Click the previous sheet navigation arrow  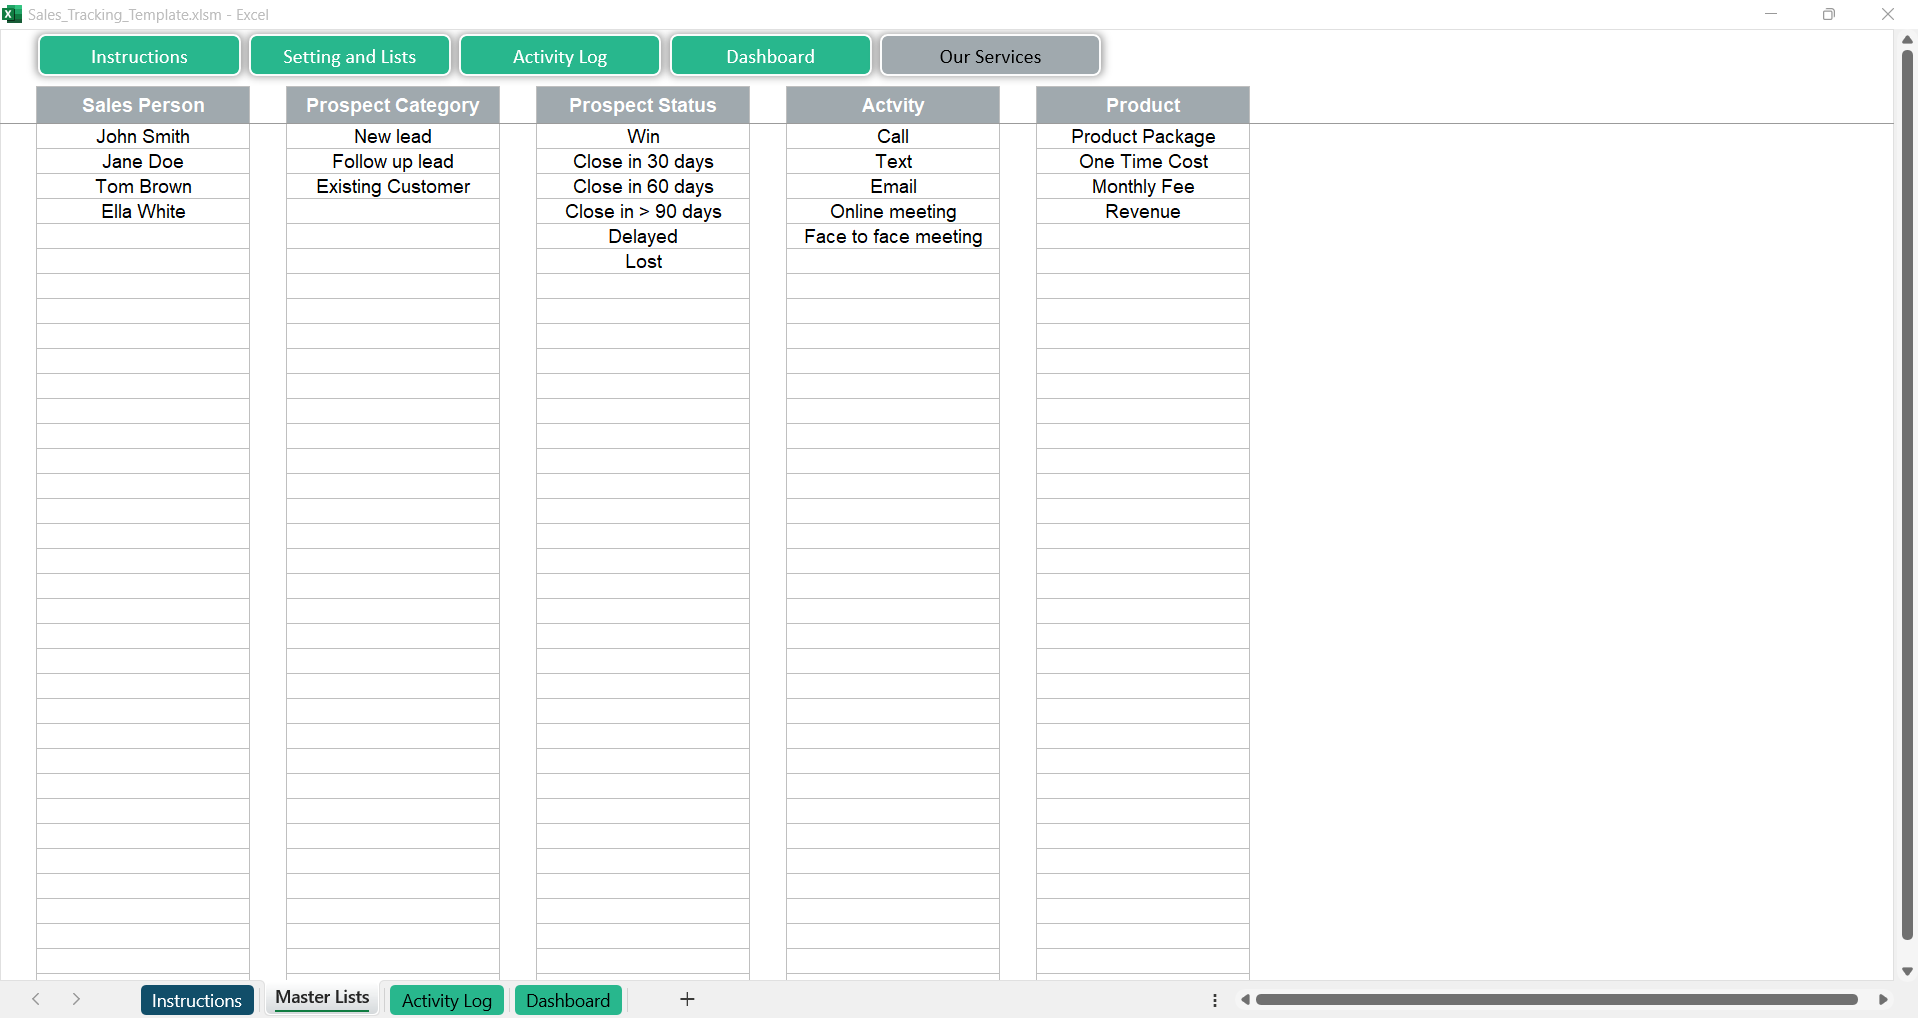[36, 999]
